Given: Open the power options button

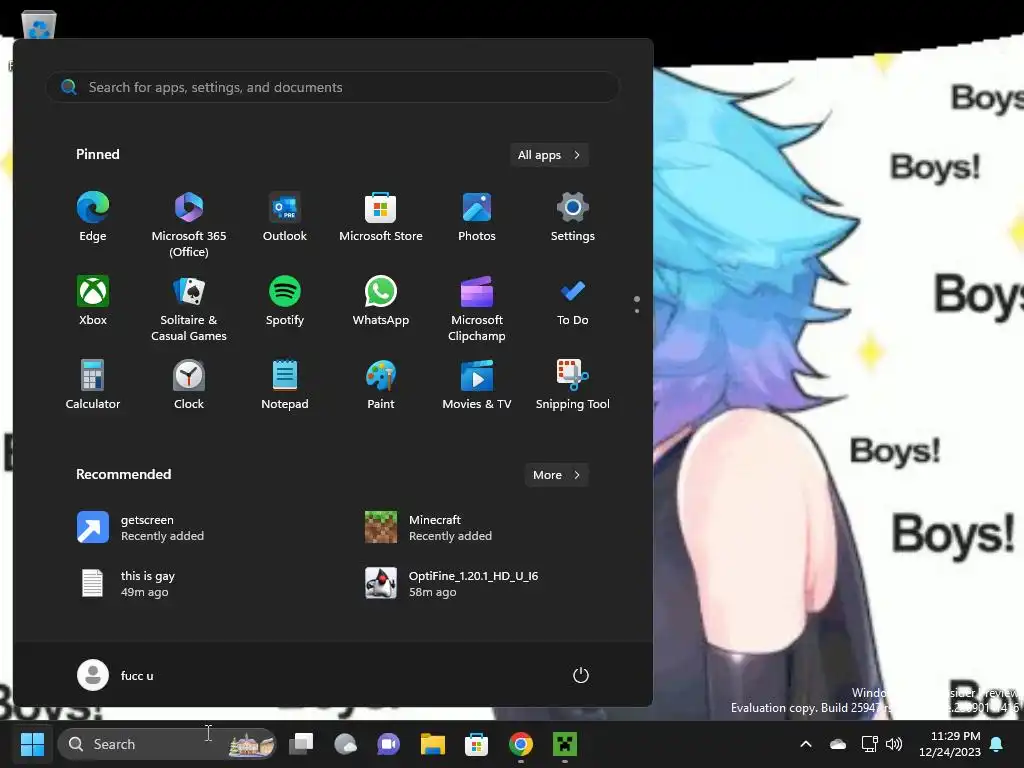Looking at the screenshot, I should 581,675.
